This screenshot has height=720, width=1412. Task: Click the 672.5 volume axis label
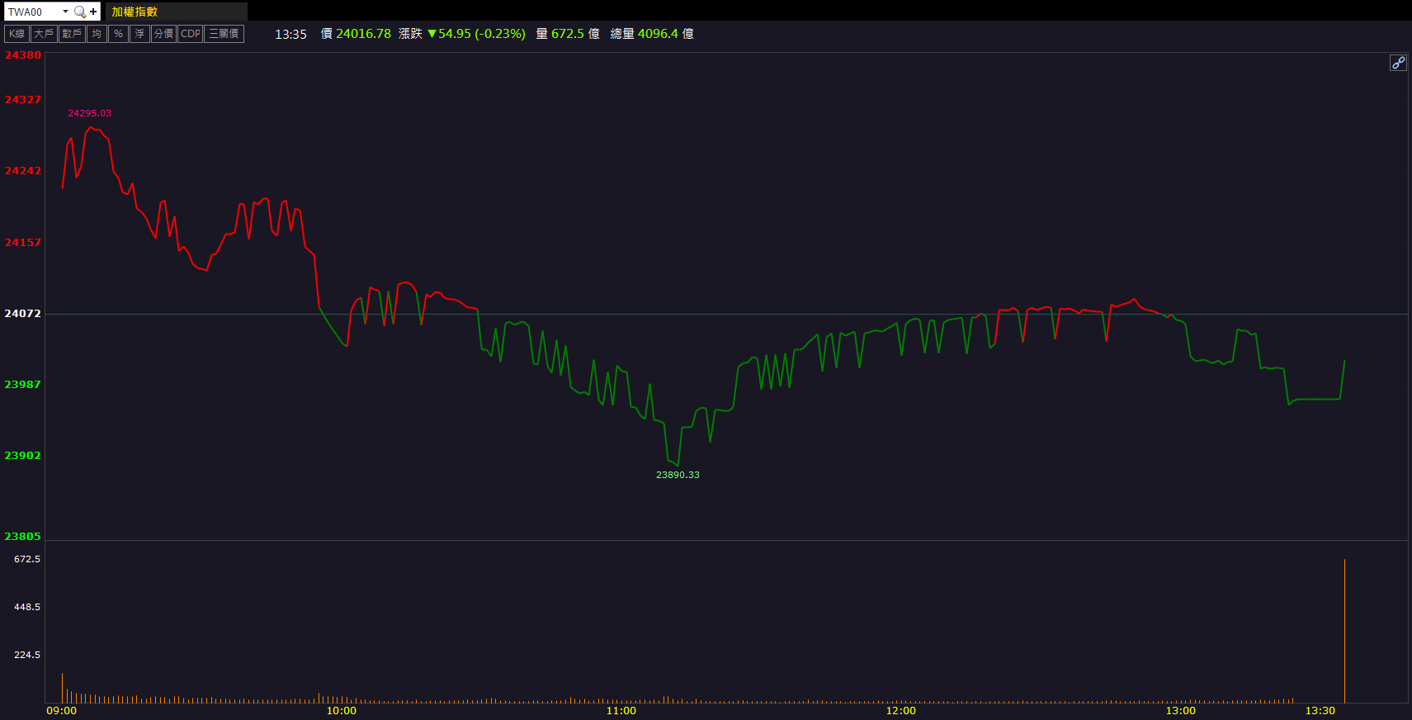[x=27, y=559]
